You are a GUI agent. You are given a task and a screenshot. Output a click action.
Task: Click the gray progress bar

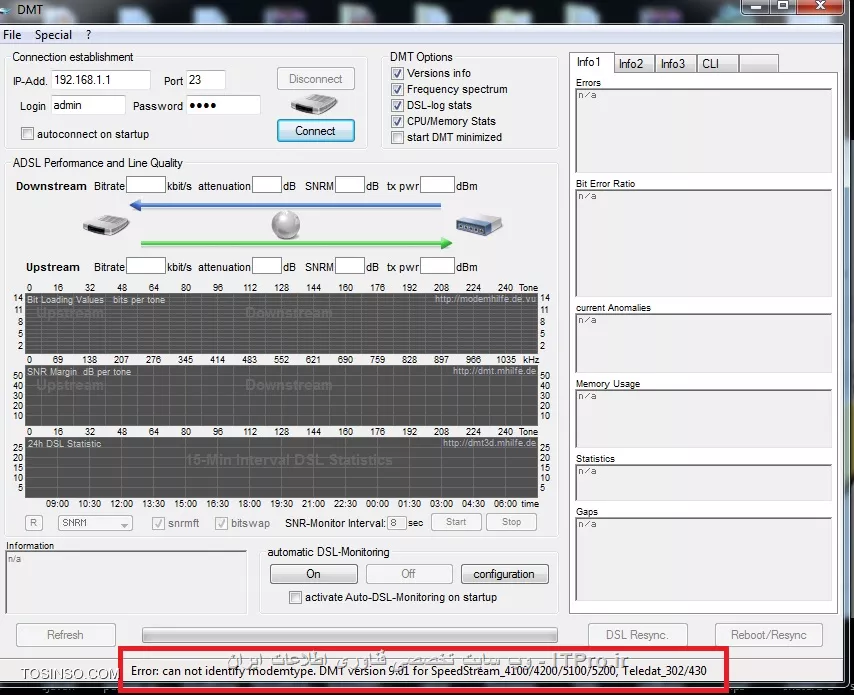tap(350, 635)
